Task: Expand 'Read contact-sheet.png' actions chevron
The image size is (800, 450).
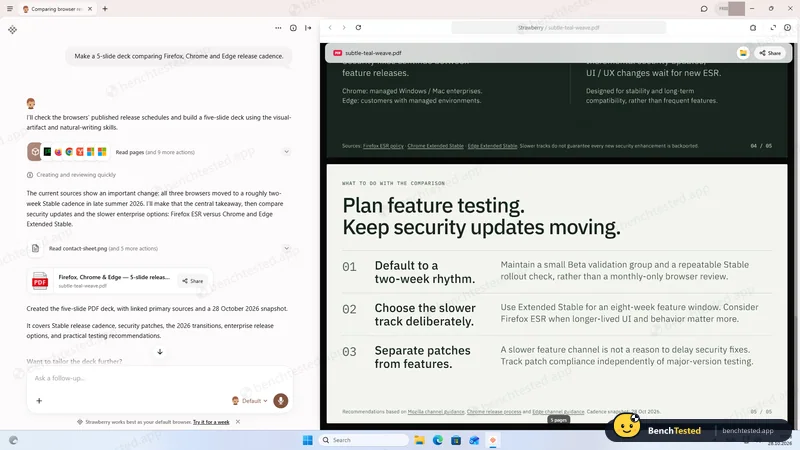Action: coord(286,248)
